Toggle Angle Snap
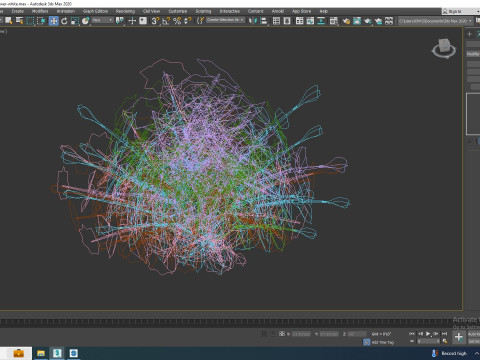The width and height of the screenshot is (480, 360). [x=166, y=21]
